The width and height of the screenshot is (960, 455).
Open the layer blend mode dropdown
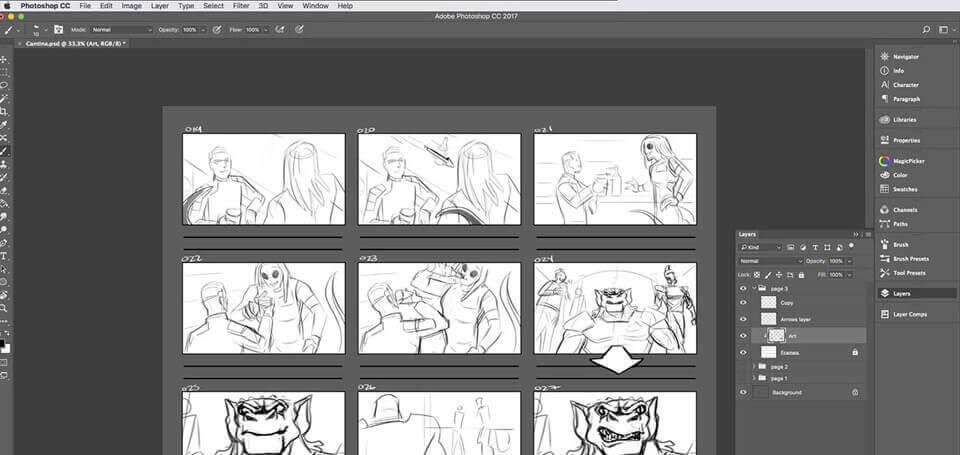[771, 261]
